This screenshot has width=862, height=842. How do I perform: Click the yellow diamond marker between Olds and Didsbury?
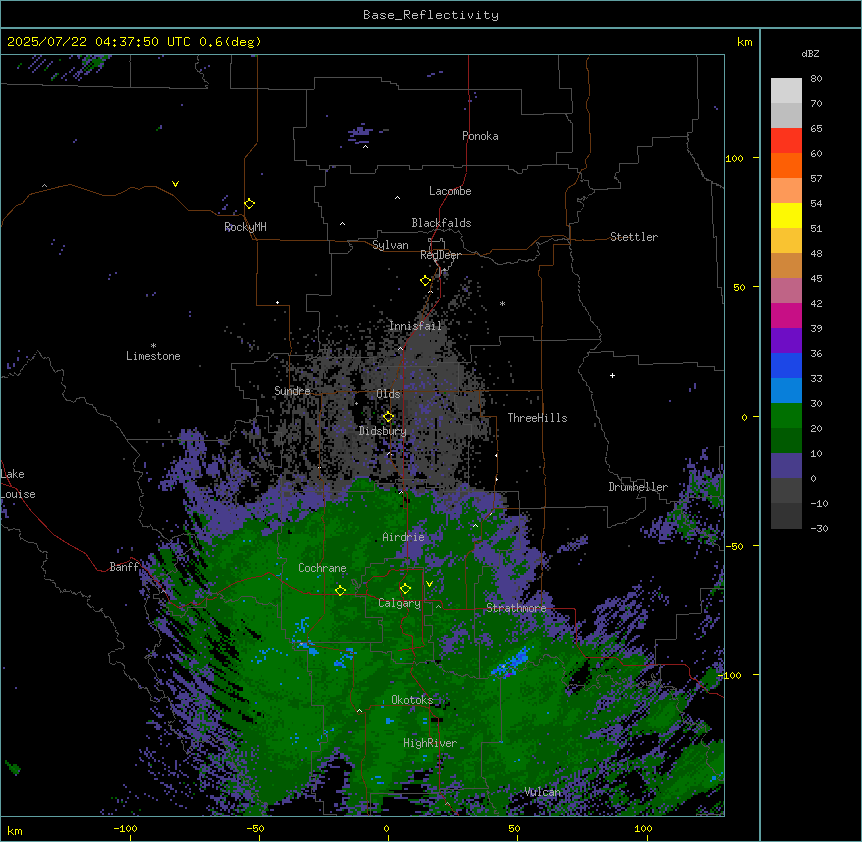coord(388,417)
